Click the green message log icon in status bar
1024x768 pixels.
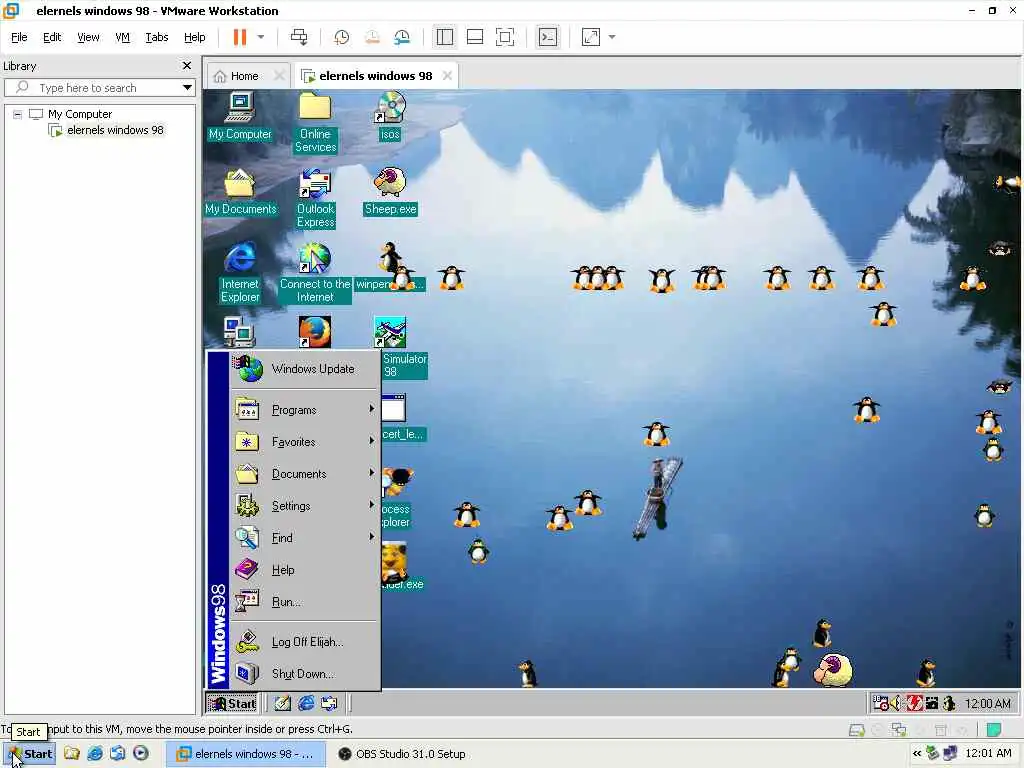tap(993, 729)
